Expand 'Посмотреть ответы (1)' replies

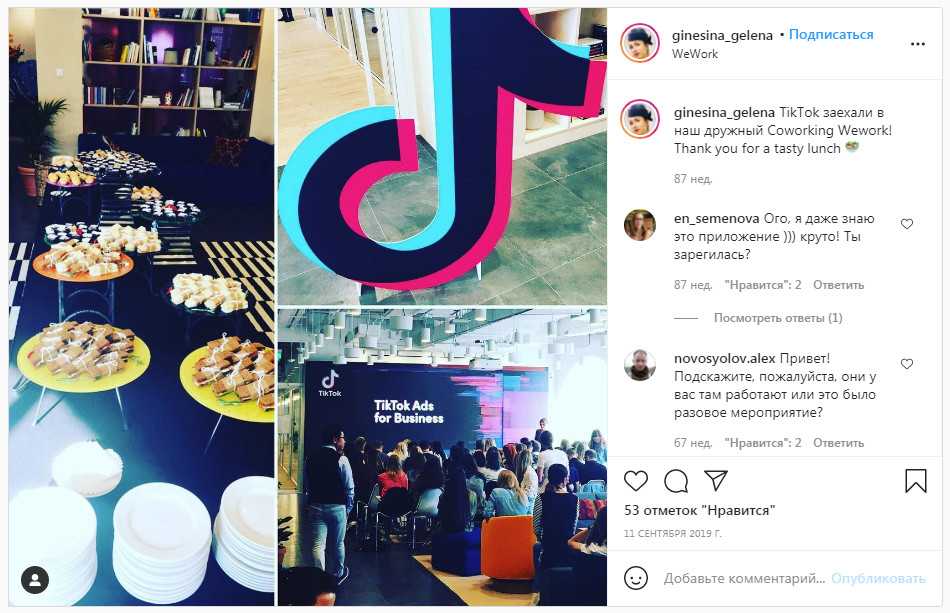[777, 318]
